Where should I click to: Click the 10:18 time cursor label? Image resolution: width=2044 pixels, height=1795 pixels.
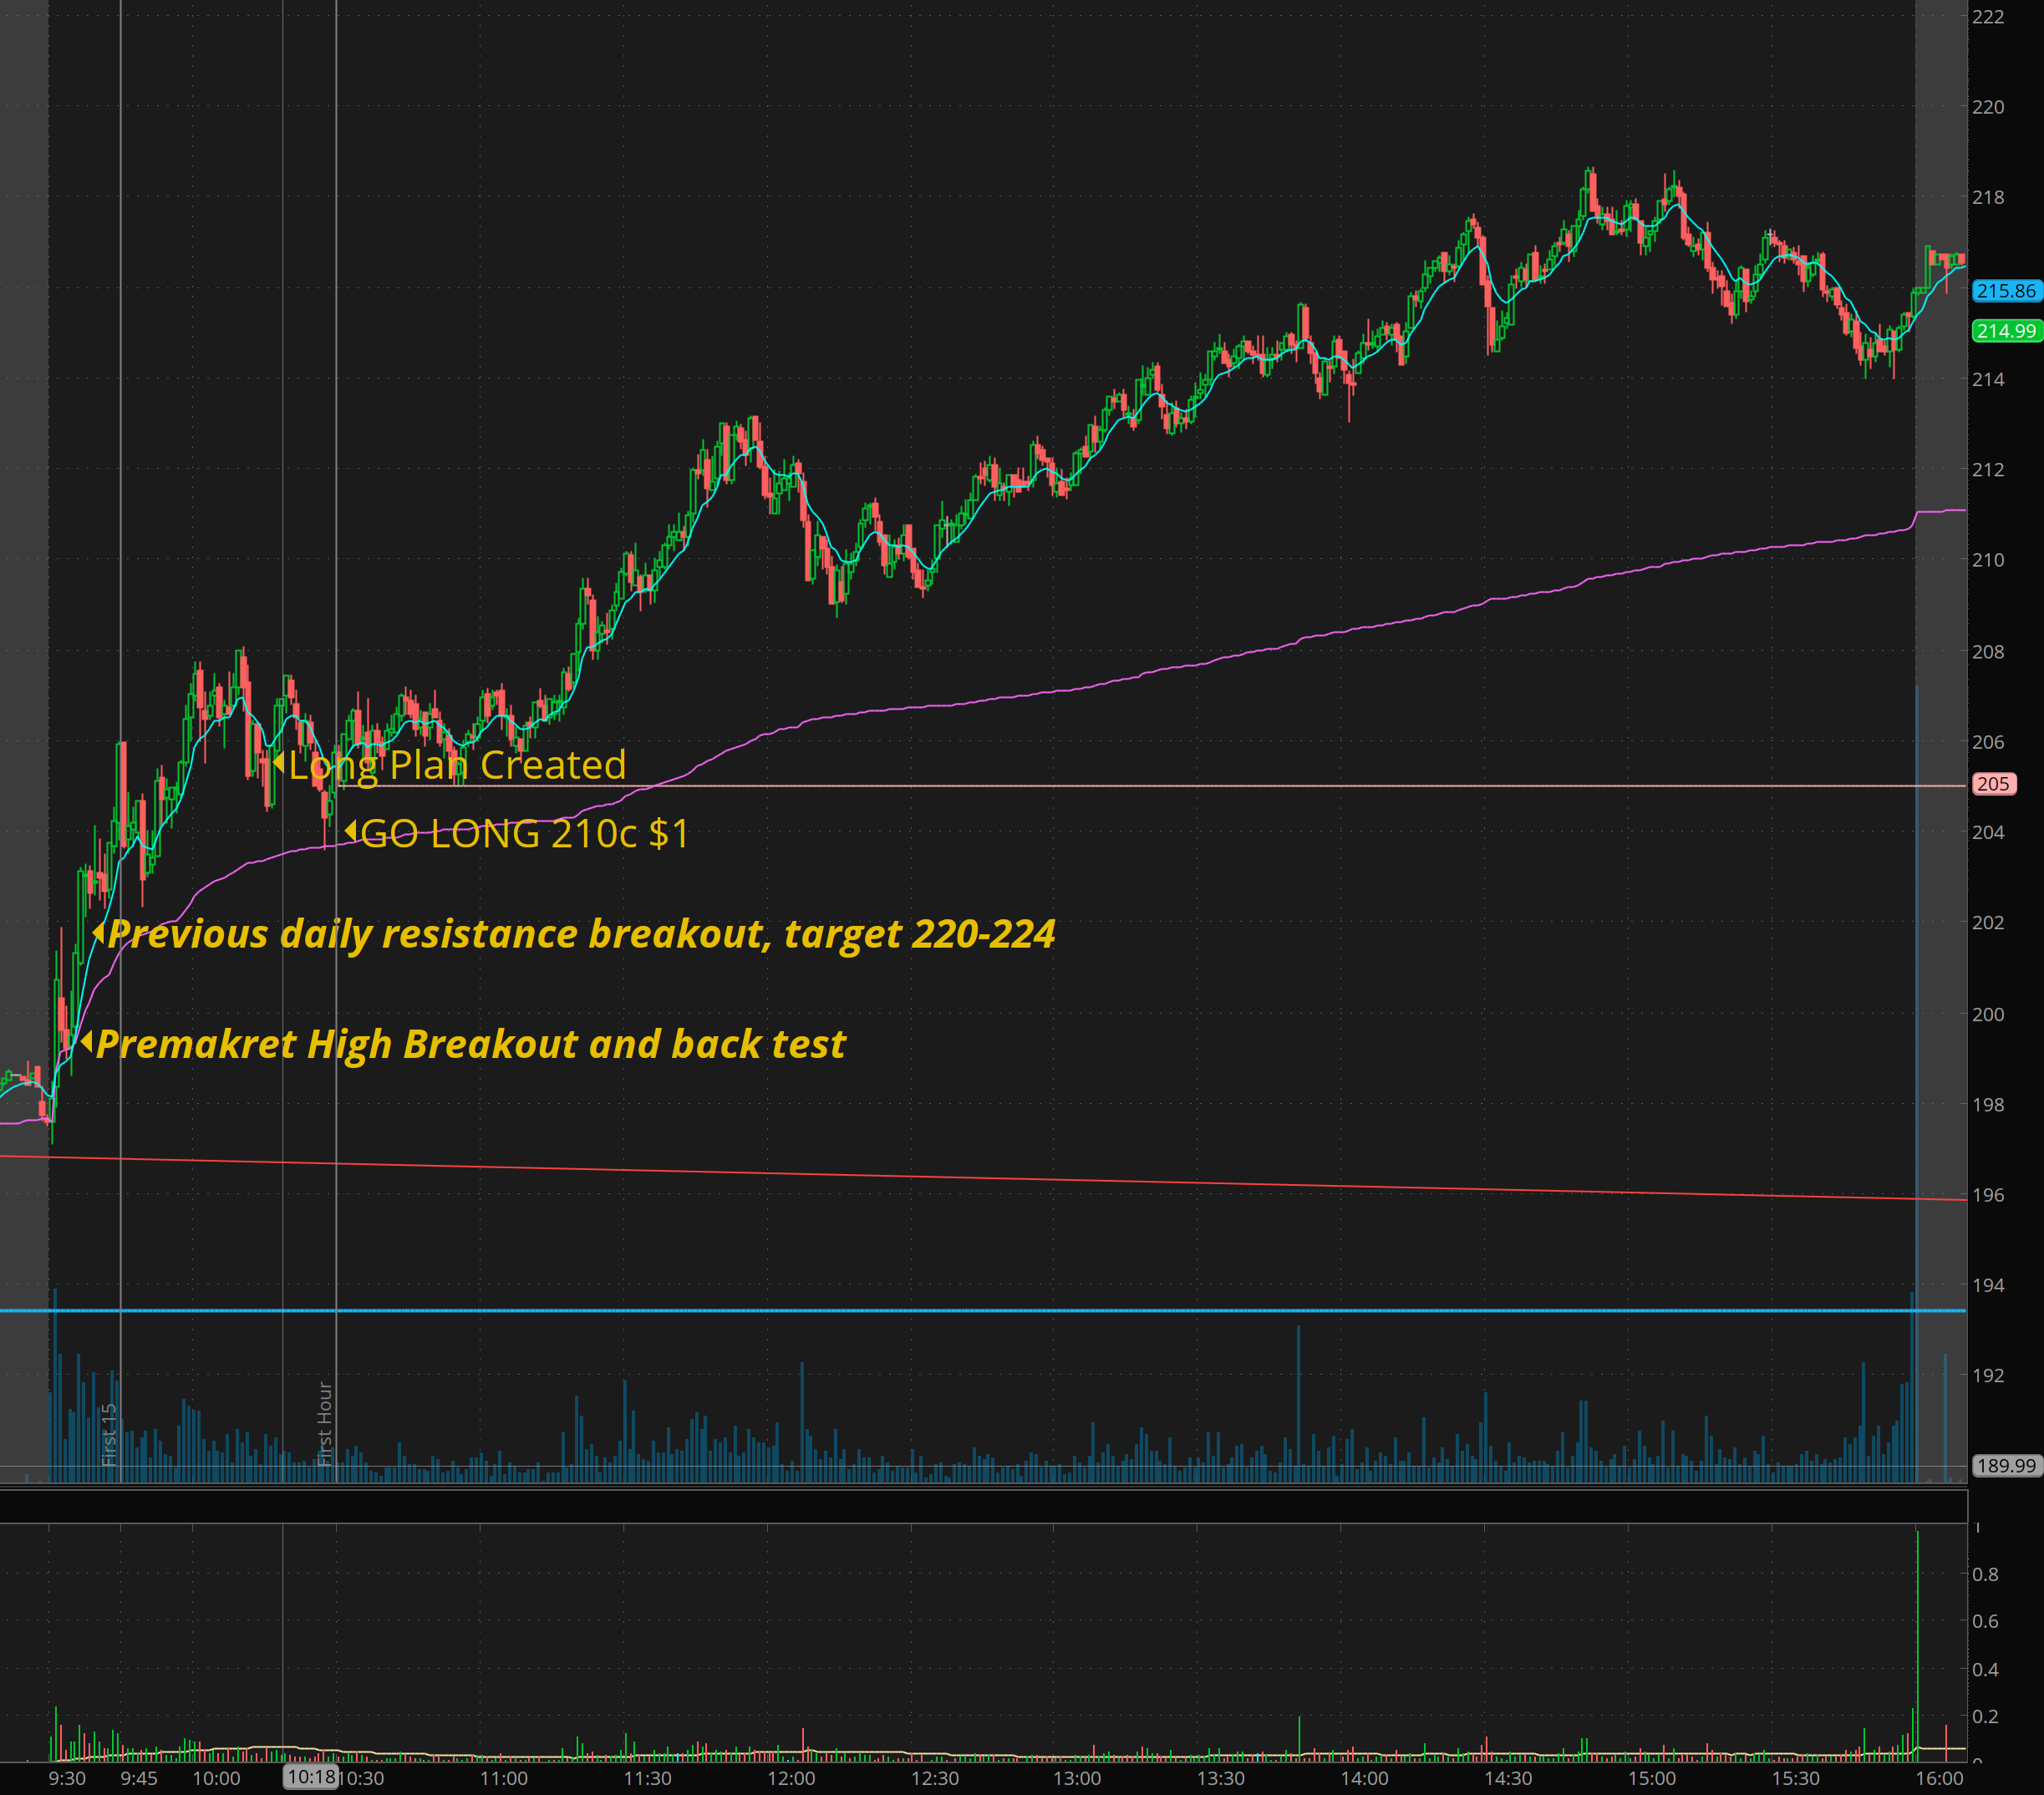[311, 1777]
